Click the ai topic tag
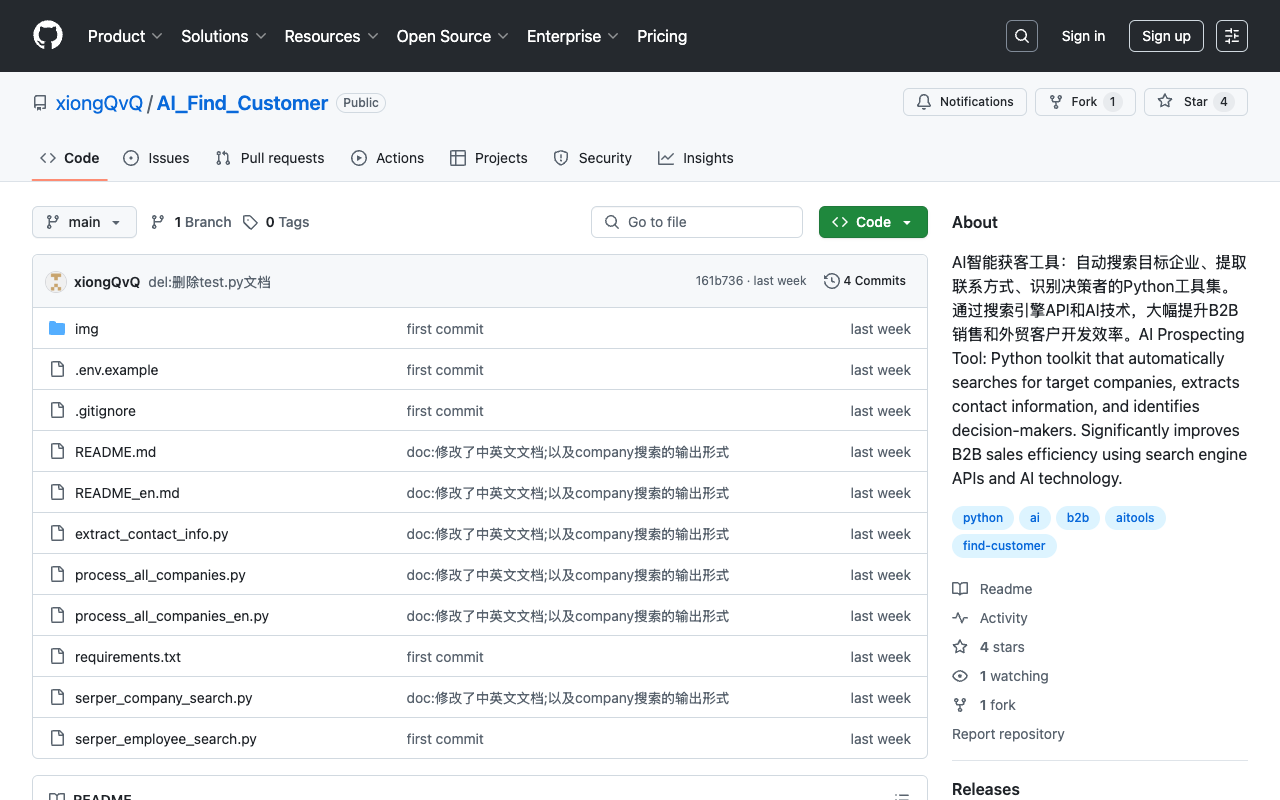 click(1035, 518)
